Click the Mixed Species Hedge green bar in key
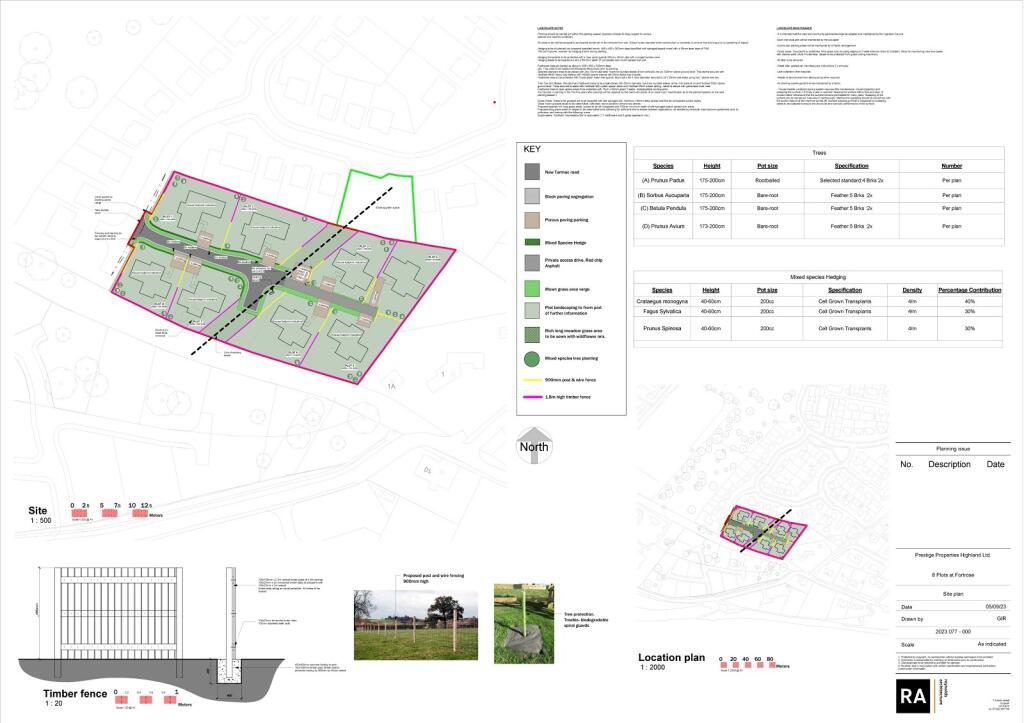This screenshot has height=723, width=1024. [533, 241]
